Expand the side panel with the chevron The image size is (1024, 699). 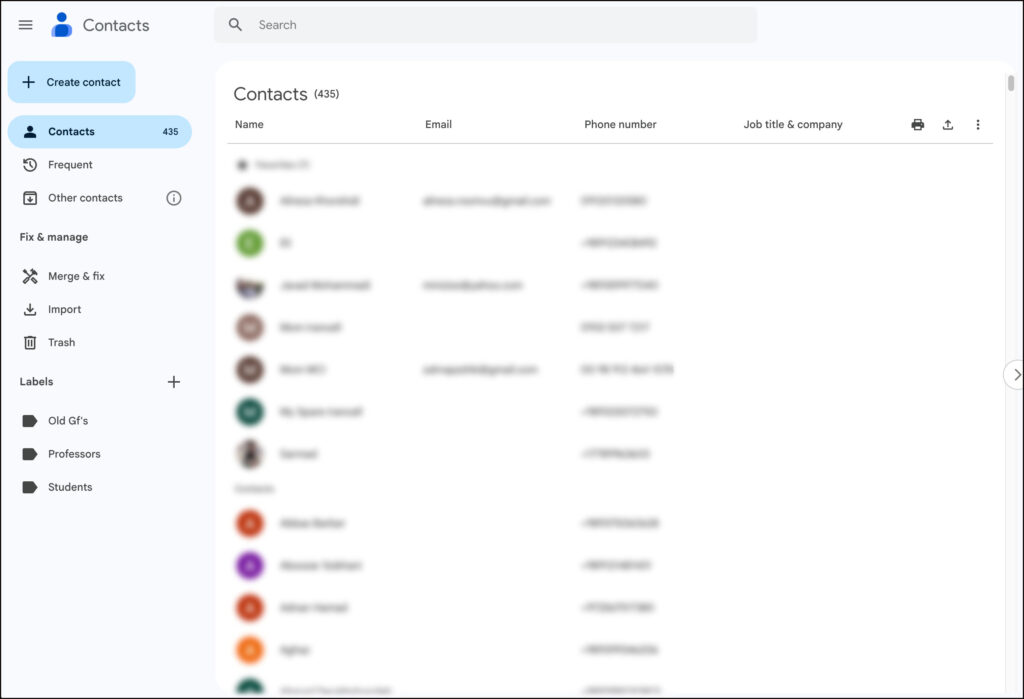click(1014, 374)
